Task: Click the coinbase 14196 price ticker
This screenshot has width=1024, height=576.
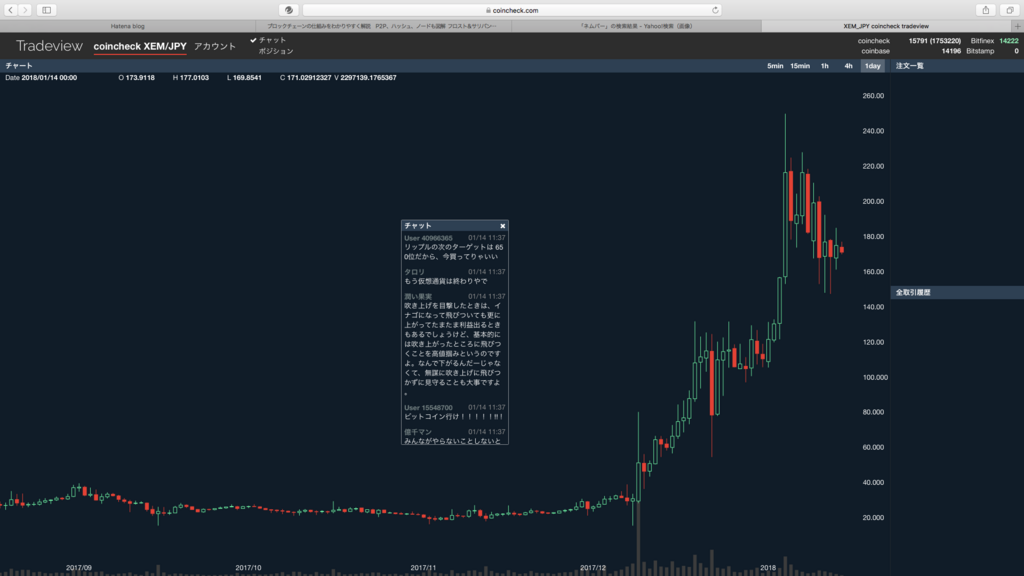Action: click(x=910, y=51)
